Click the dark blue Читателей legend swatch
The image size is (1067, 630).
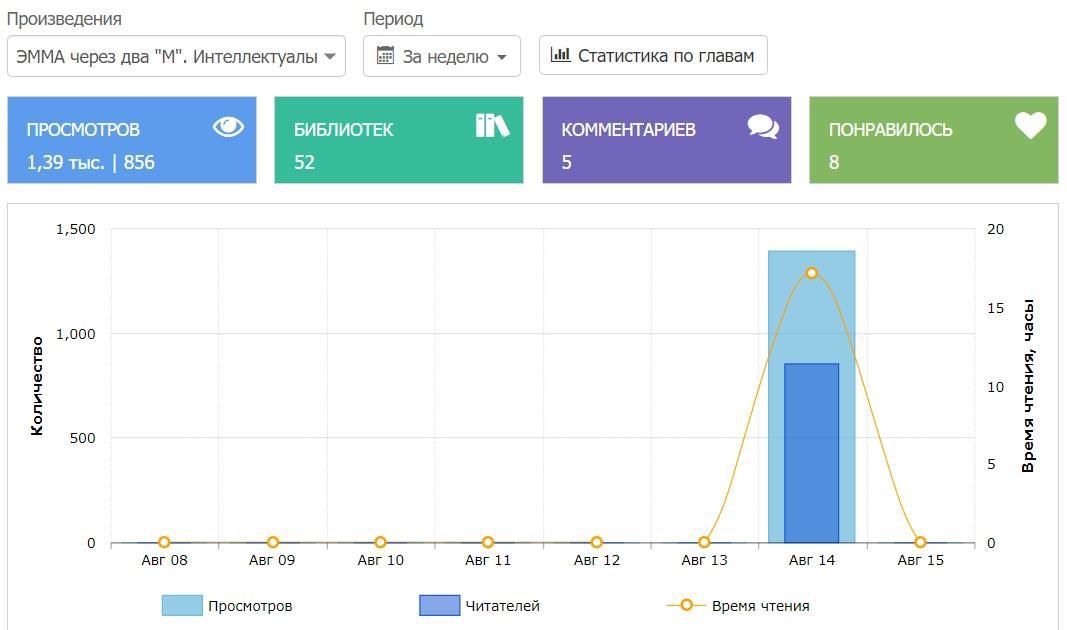point(440,605)
